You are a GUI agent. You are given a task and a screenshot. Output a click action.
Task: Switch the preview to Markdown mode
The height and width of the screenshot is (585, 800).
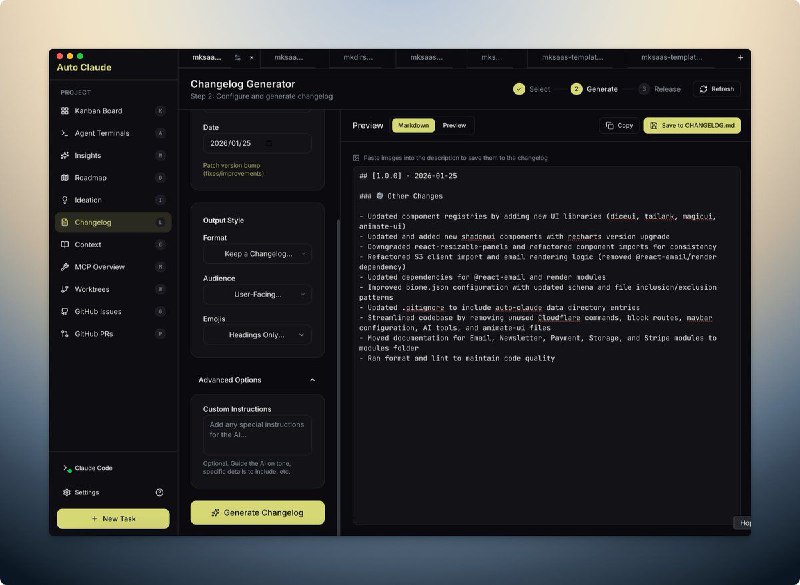coord(413,126)
